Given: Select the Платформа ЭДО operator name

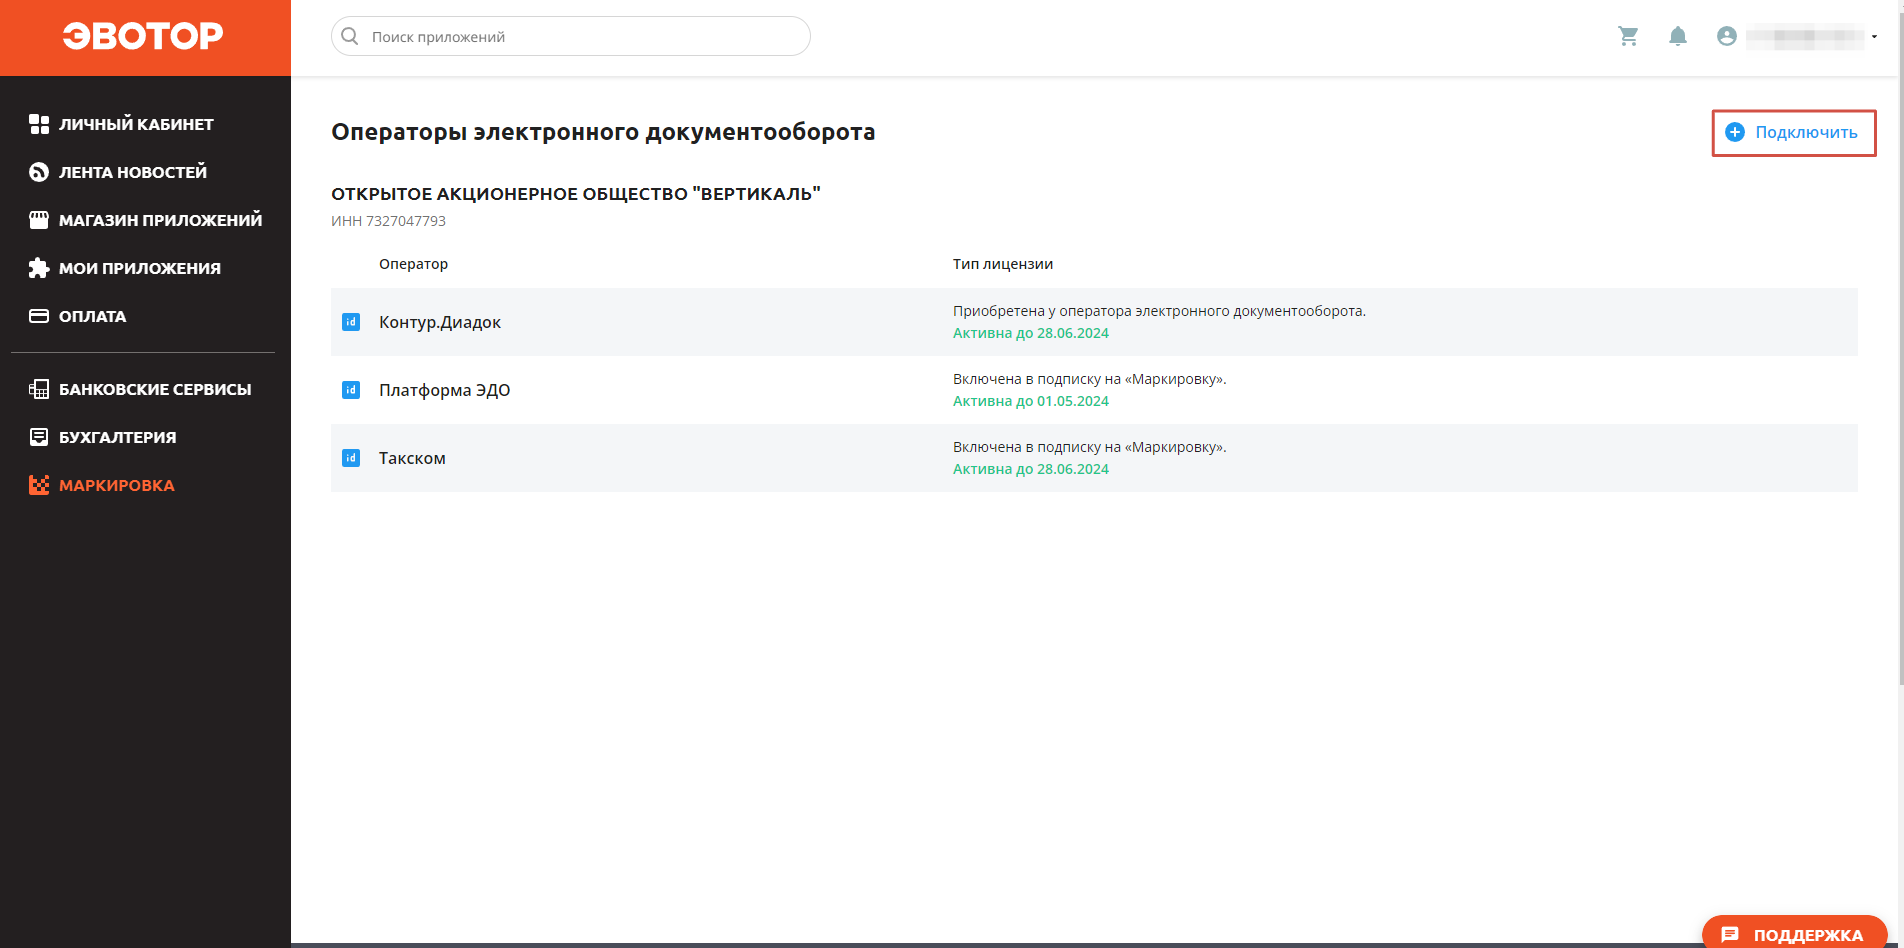Looking at the screenshot, I should point(444,390).
